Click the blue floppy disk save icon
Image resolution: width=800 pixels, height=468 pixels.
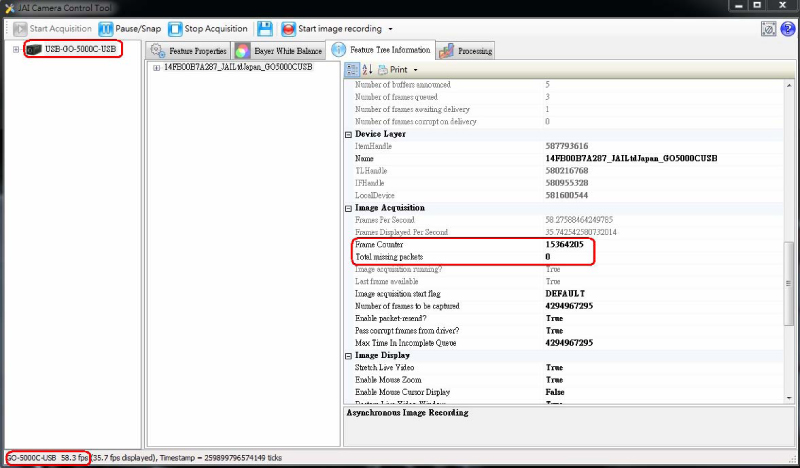265,29
